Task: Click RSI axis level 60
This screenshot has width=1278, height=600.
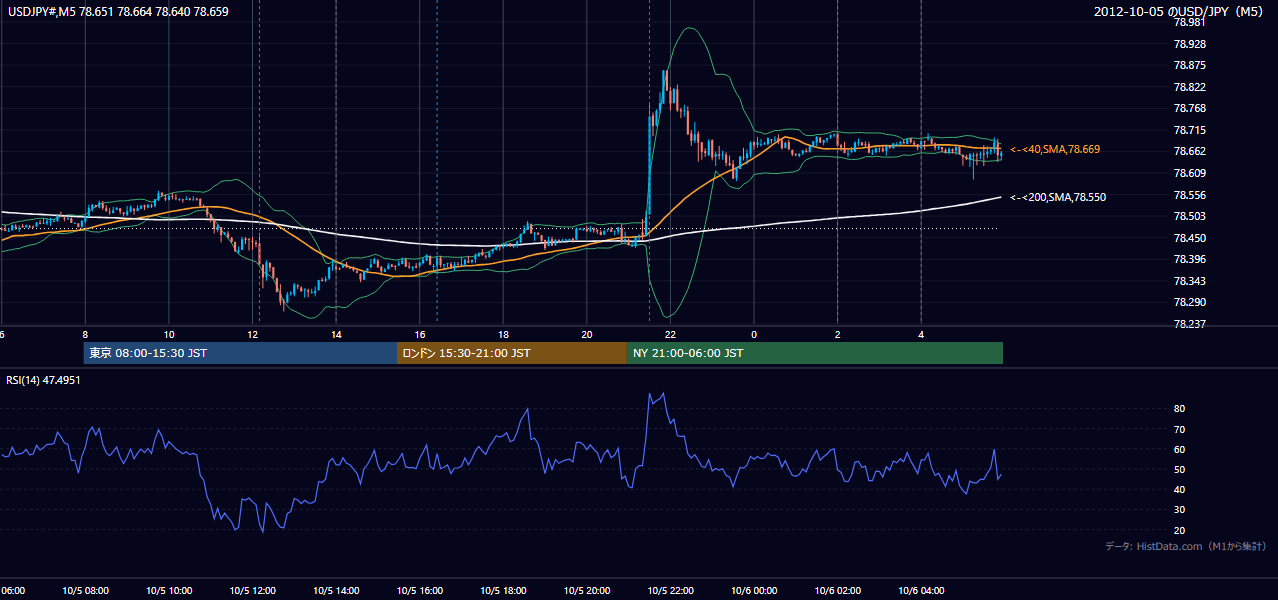Action: [1180, 449]
